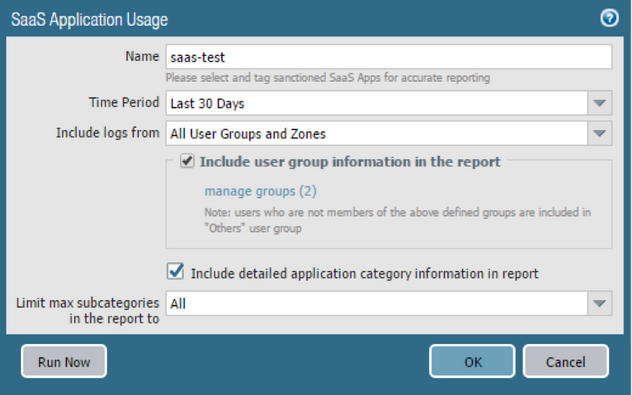Image resolution: width=632 pixels, height=395 pixels.
Task: Expand the Include logs from dropdown arrow
Action: pyautogui.click(x=599, y=133)
